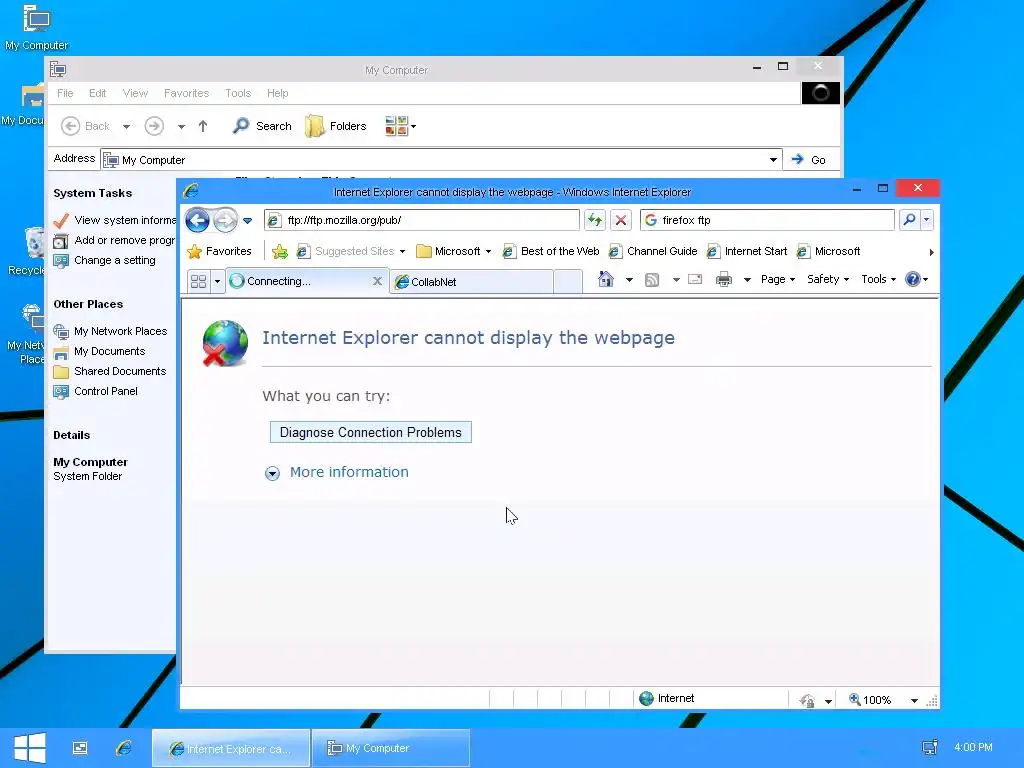This screenshot has height=768, width=1024.
Task: Click IE's Forward arrow button
Action: (225, 220)
